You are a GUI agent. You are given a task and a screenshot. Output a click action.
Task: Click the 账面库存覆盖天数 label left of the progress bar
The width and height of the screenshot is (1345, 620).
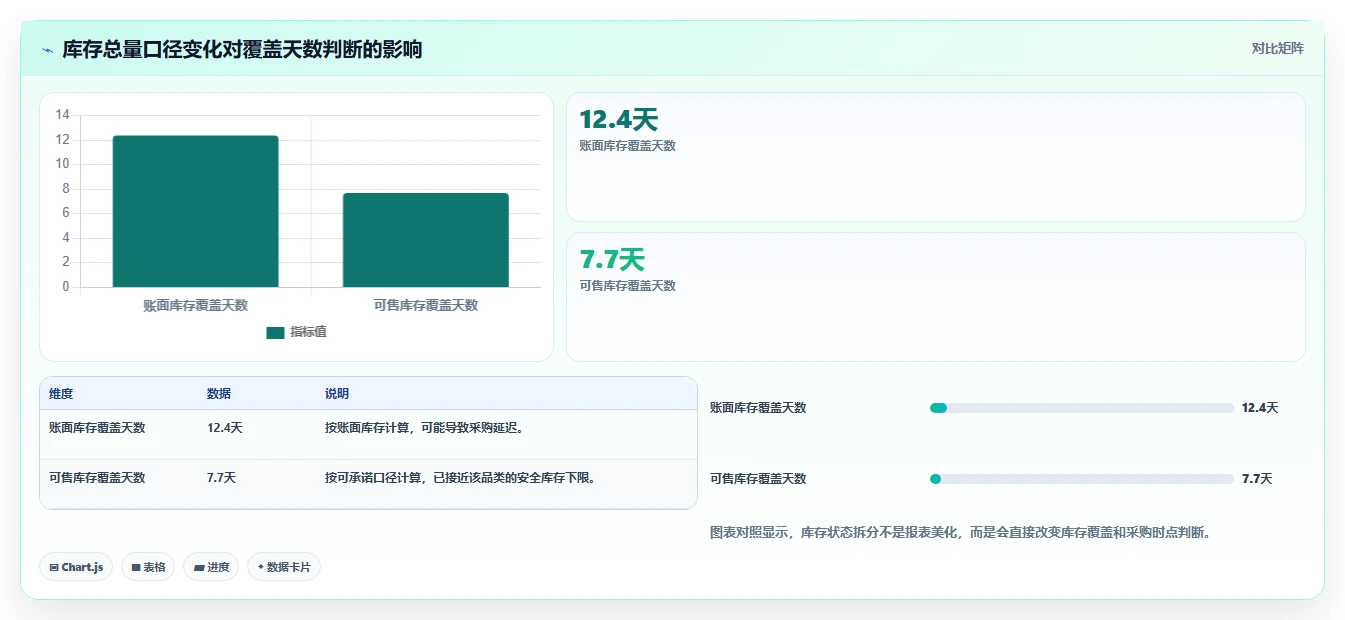tap(758, 408)
